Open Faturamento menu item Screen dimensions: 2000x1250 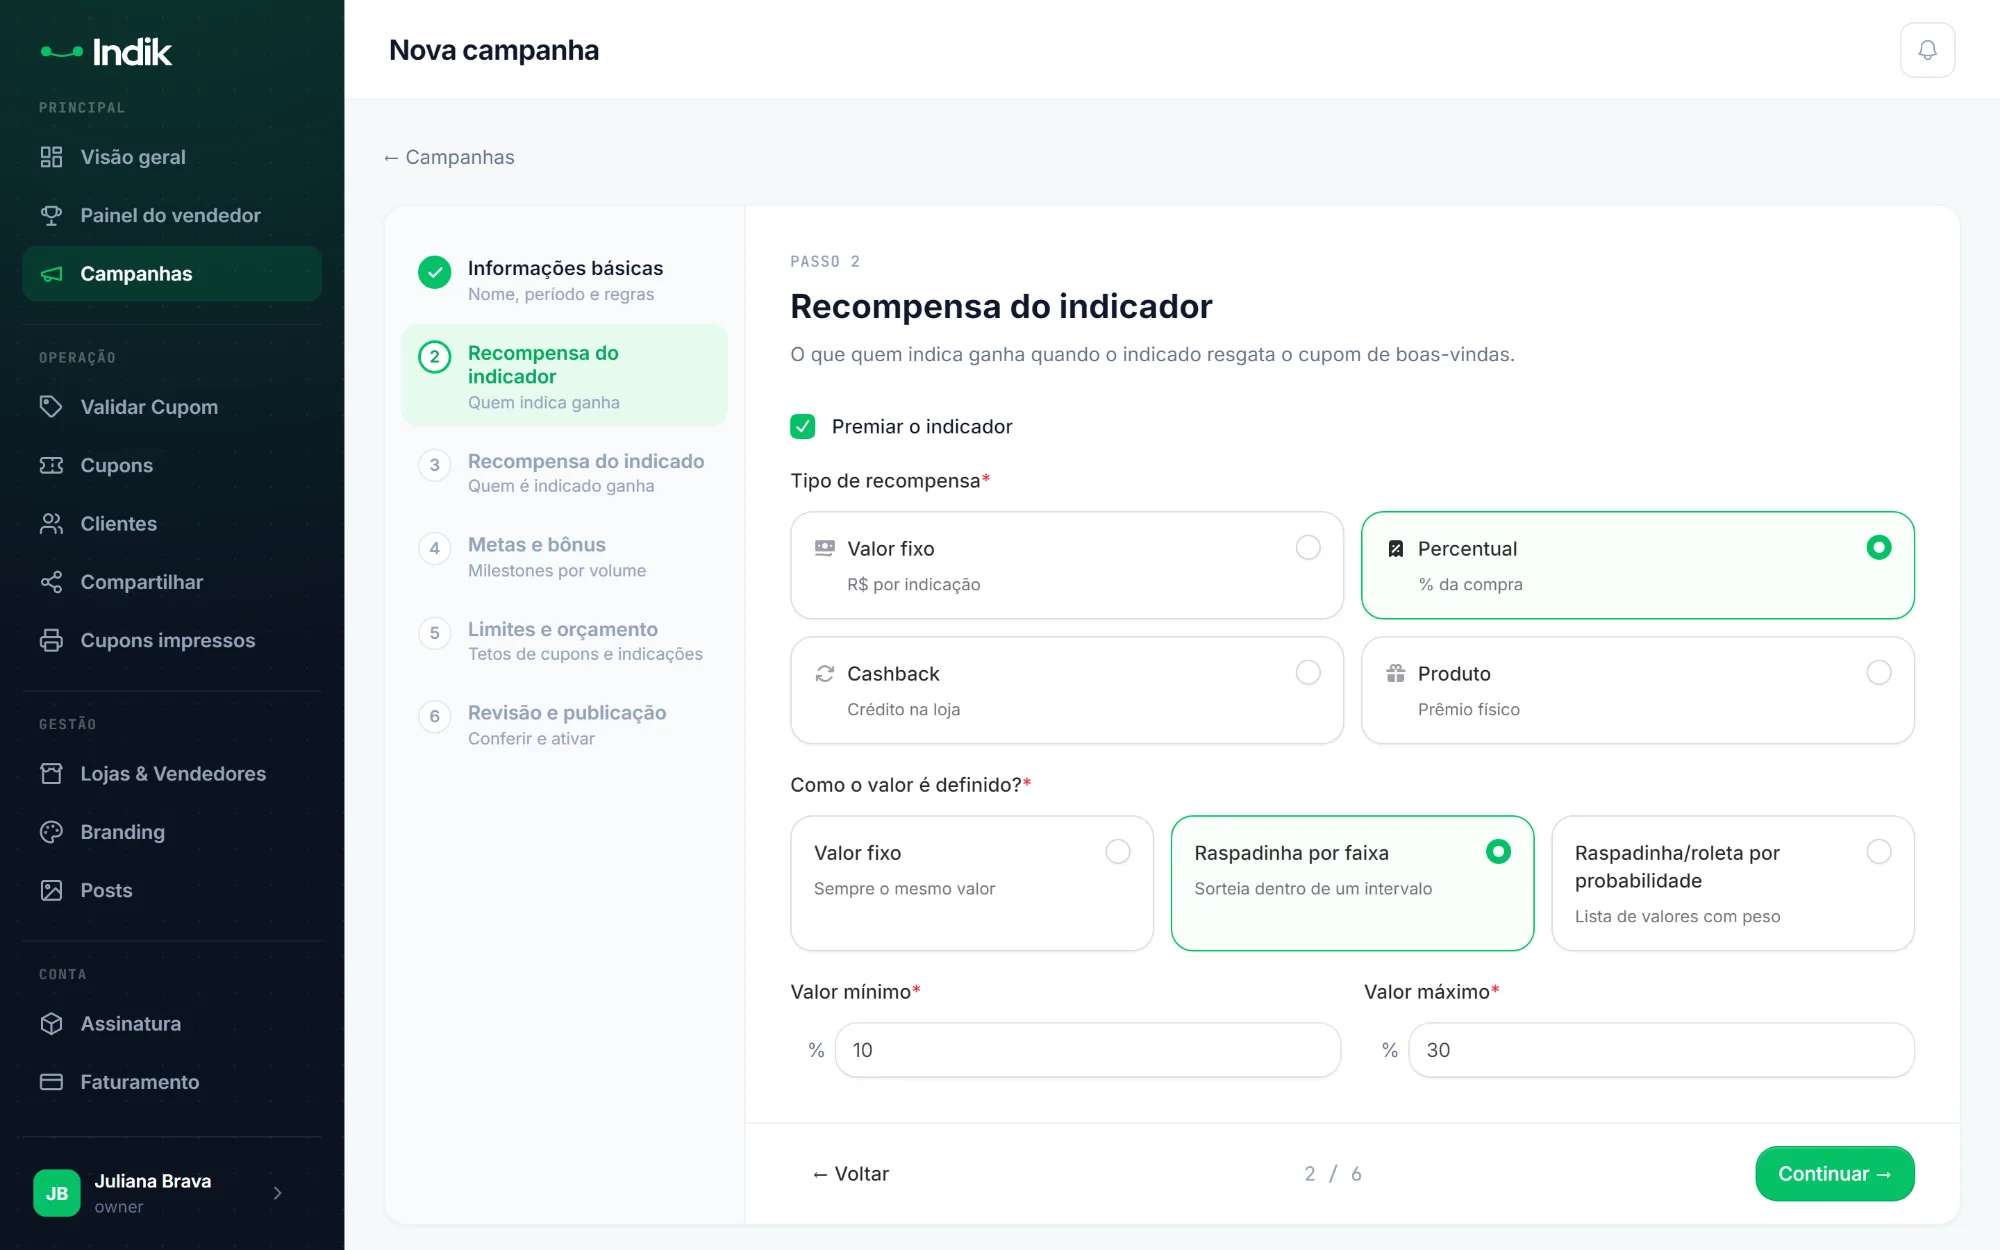tap(172, 1082)
